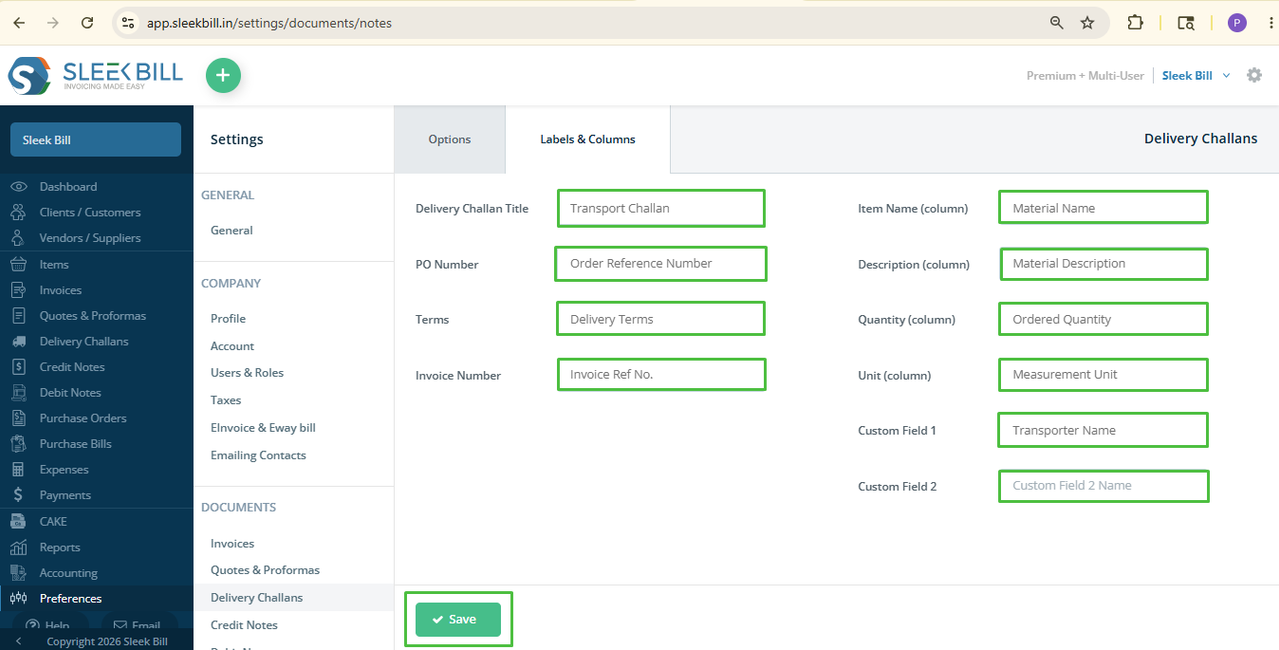Image resolution: width=1279 pixels, height=650 pixels.
Task: Click the Accounting icon
Action: point(18,573)
